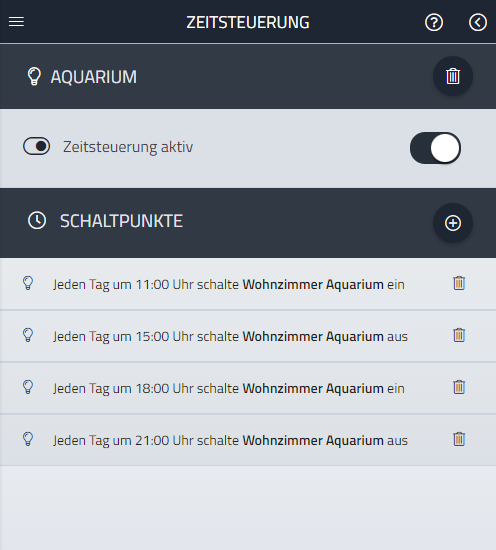The width and height of the screenshot is (496, 550).
Task: Delete the Aquarium time control
Action: pos(453,76)
